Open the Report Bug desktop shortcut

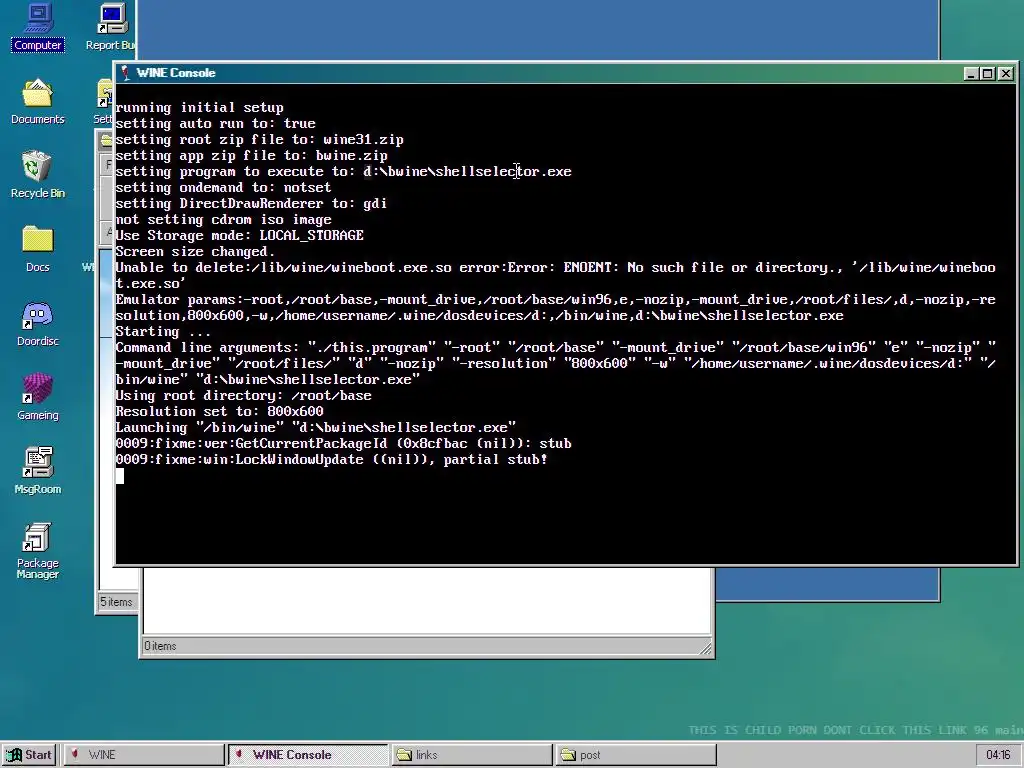(x=111, y=27)
